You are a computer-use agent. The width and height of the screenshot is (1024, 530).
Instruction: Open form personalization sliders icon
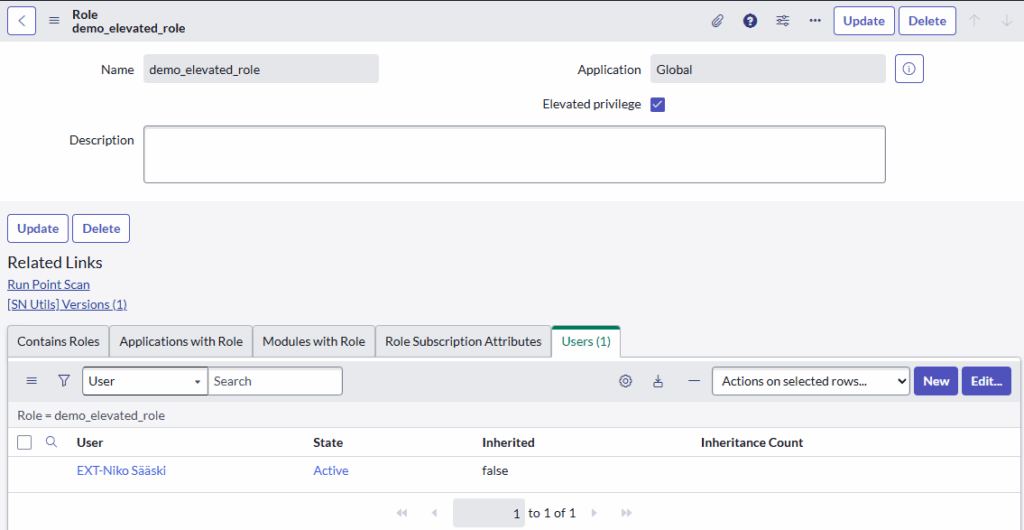click(782, 21)
